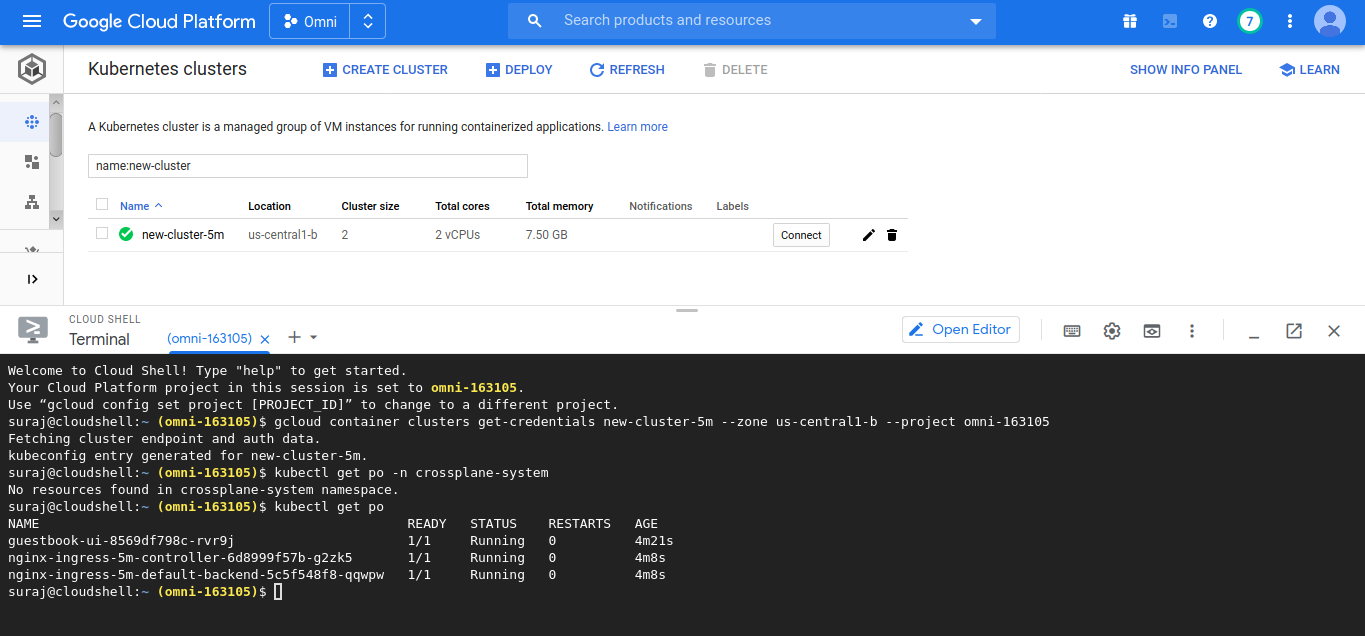Click the guestbook-ui-8569df798c-rvr9j pod name
The width and height of the screenshot is (1365, 636).
121,541
